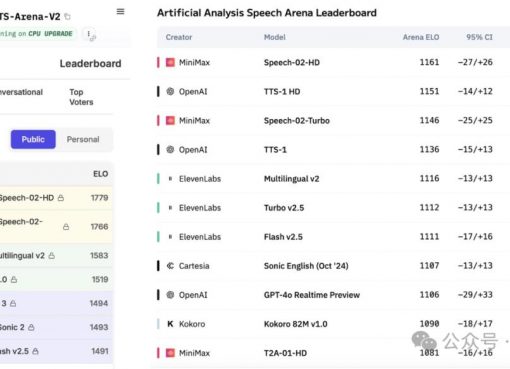Screen dimensions: 510x369
Task: Select the GPT-4o Realtime Preview row
Action: point(333,295)
